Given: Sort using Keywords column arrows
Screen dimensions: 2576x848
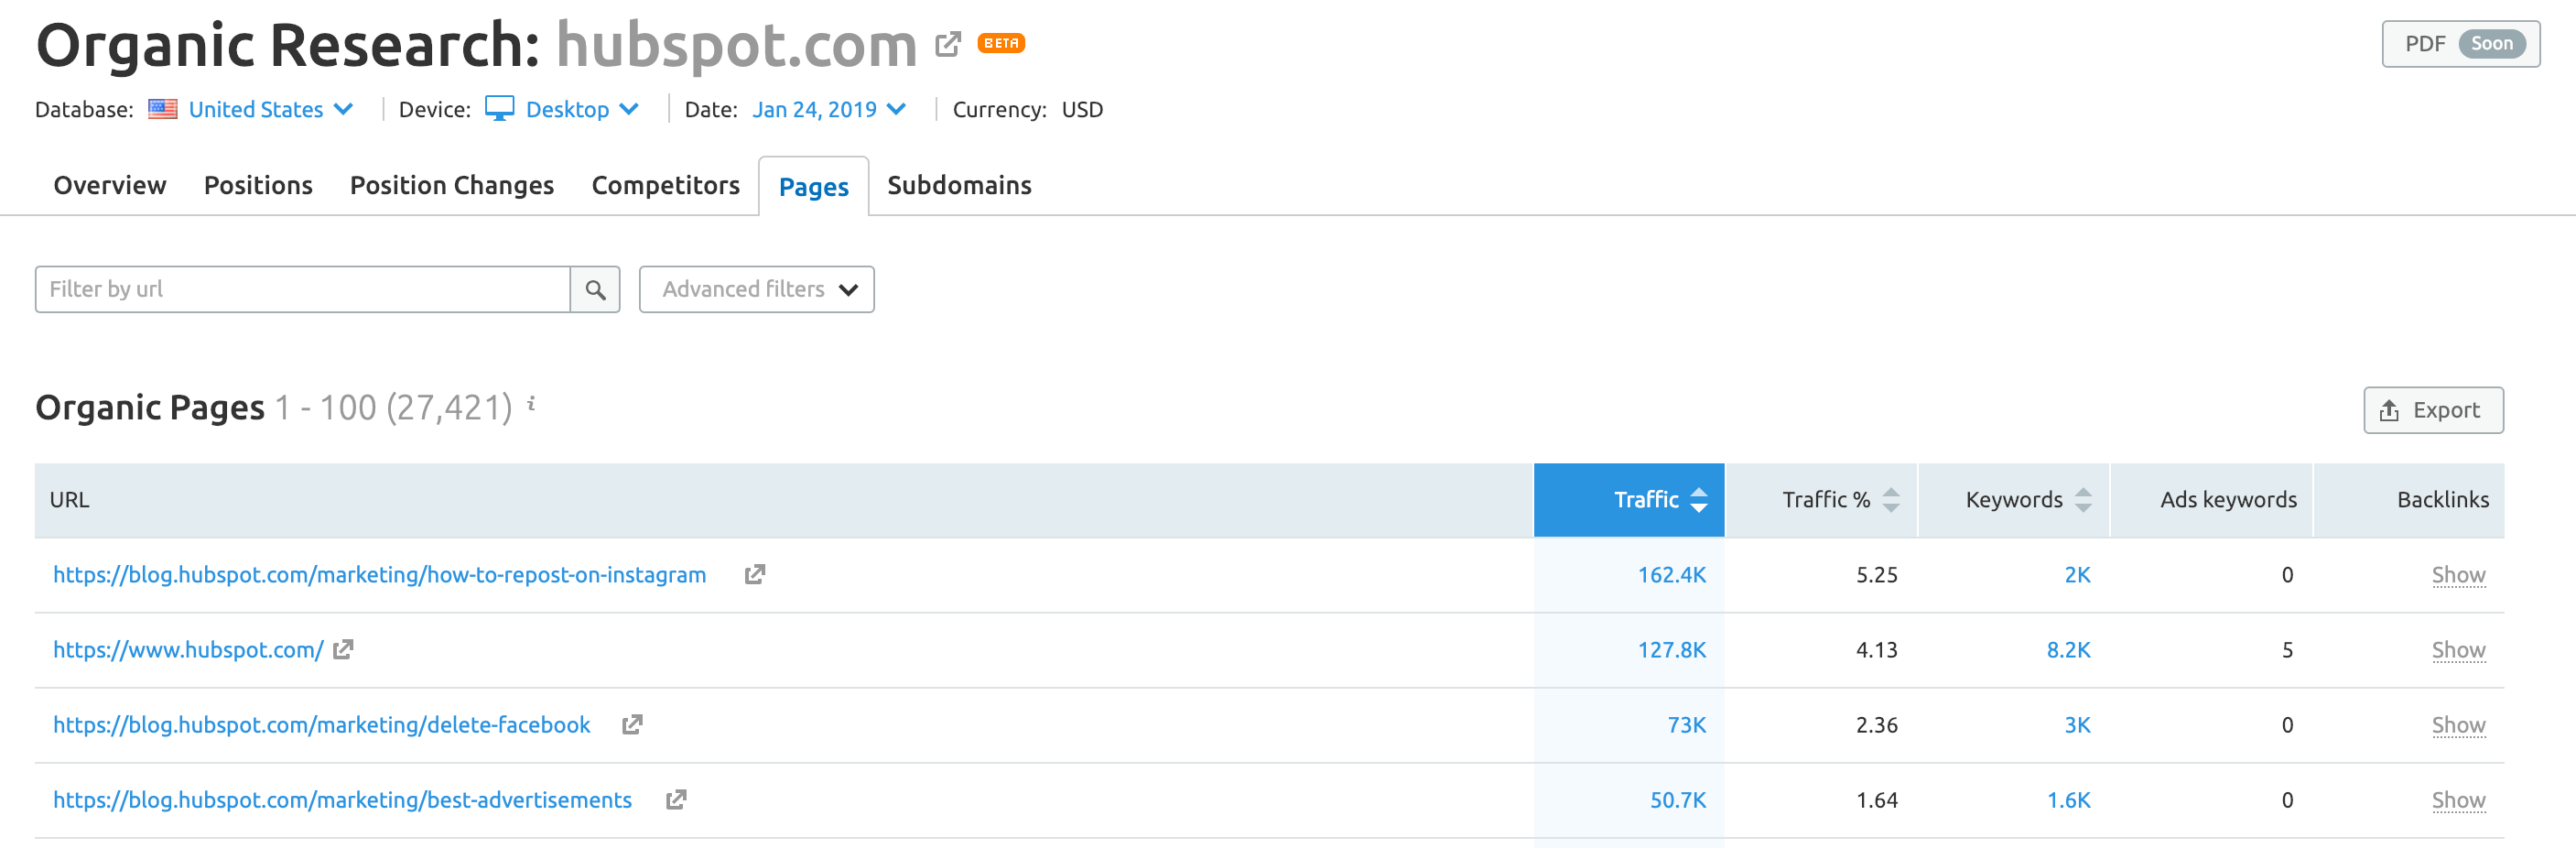Looking at the screenshot, I should click(x=2082, y=499).
